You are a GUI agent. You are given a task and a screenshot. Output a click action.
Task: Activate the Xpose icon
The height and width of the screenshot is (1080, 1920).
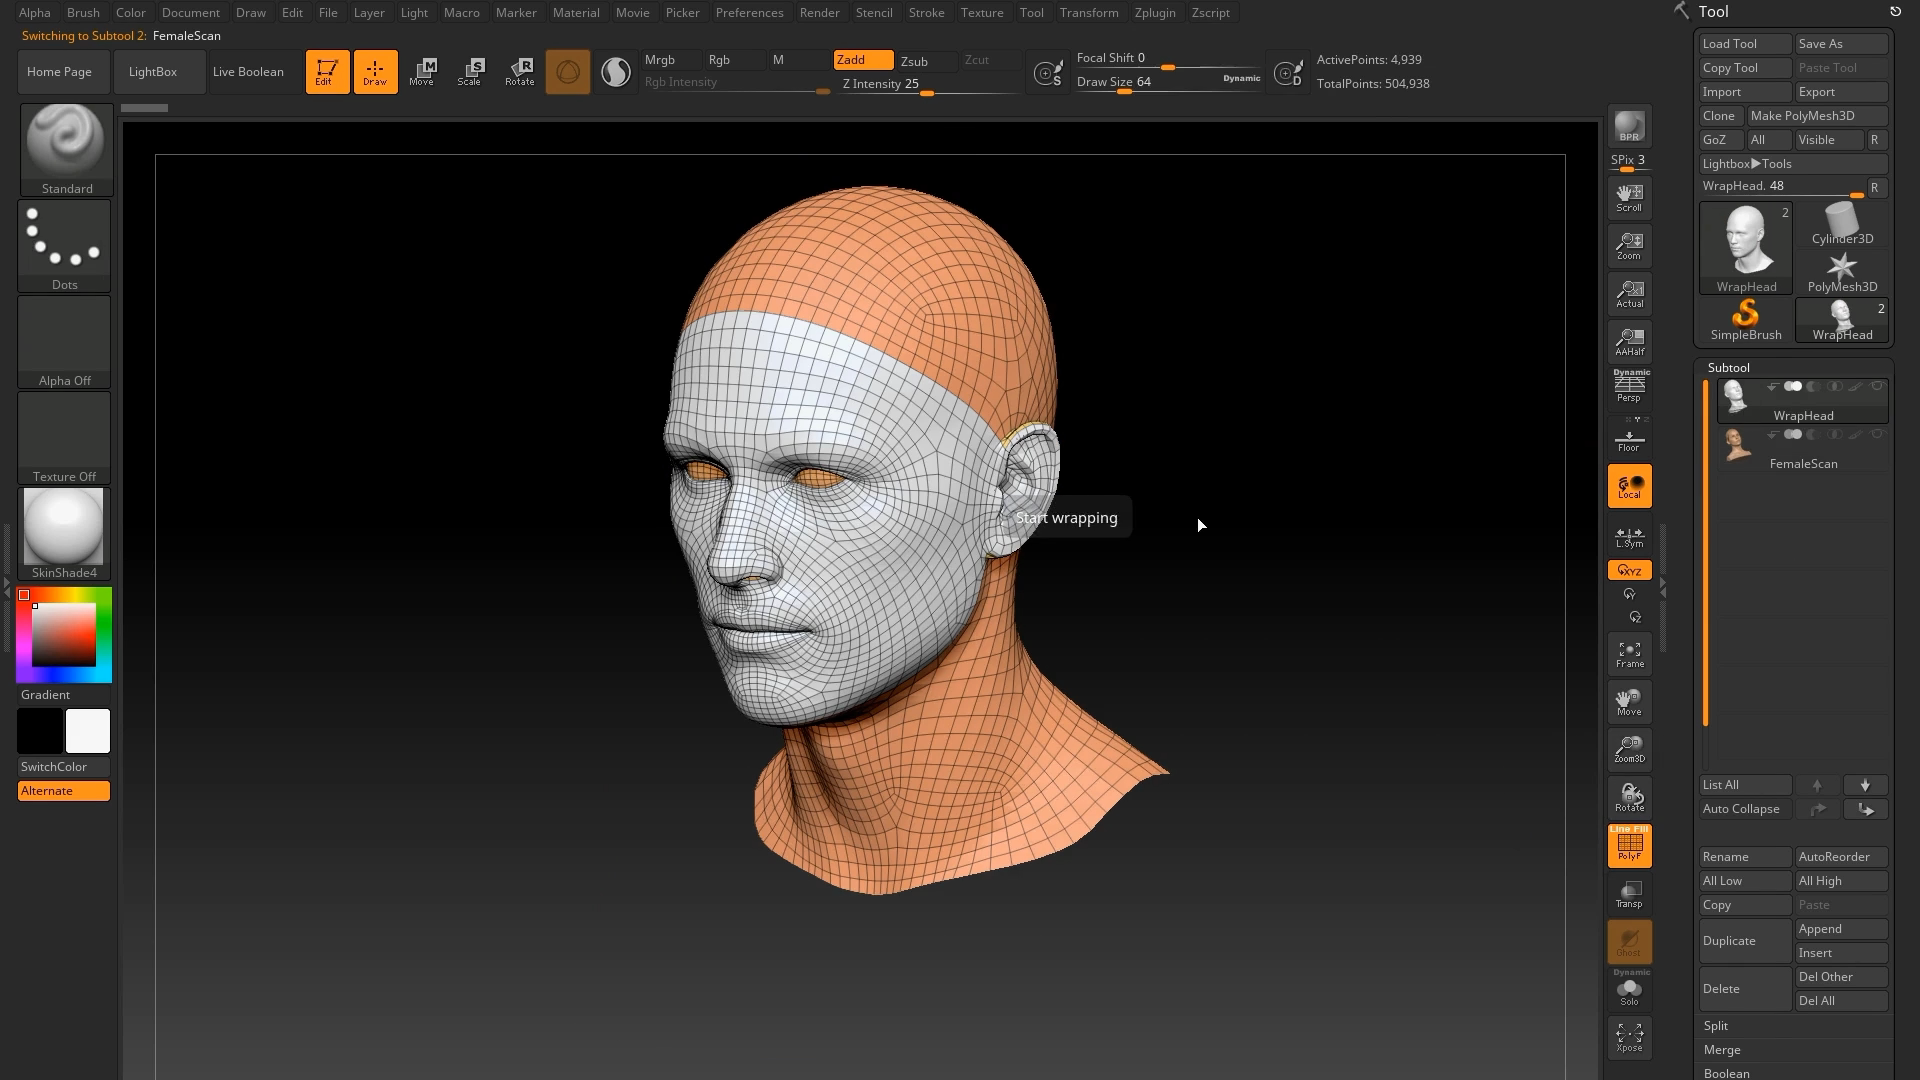[x=1629, y=1037]
